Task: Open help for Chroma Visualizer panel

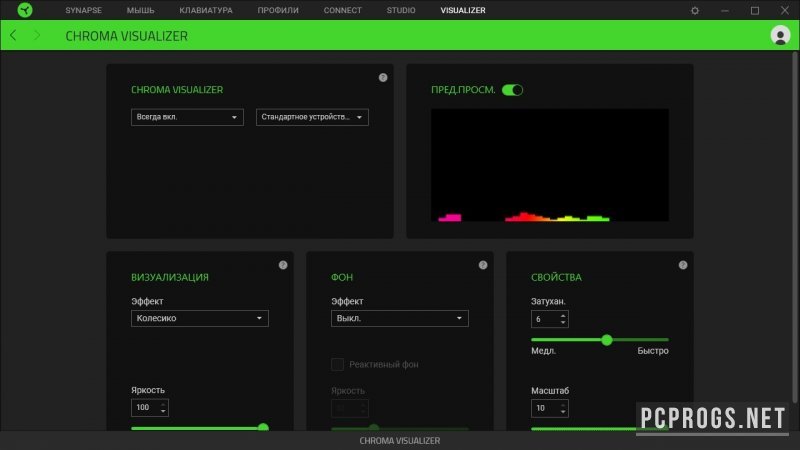Action: pyautogui.click(x=383, y=78)
